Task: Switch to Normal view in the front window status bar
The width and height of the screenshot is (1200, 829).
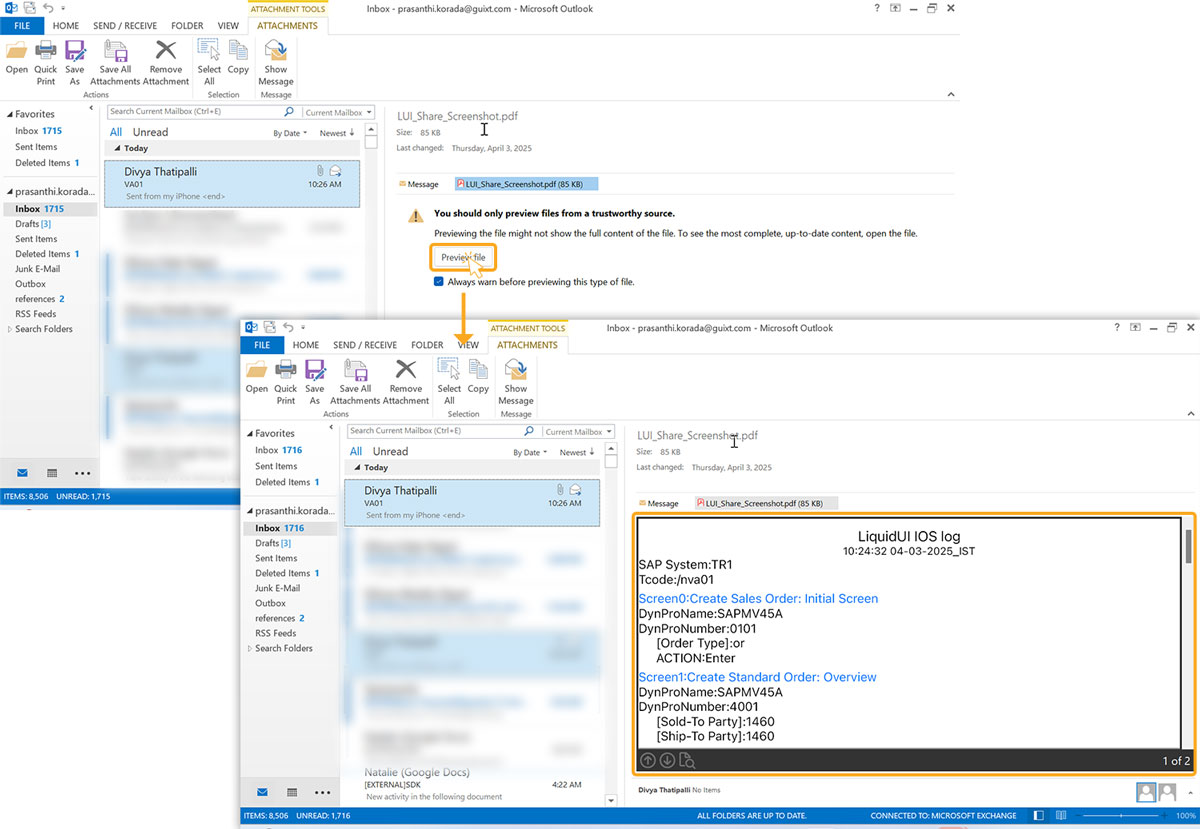Action: click(1040, 816)
